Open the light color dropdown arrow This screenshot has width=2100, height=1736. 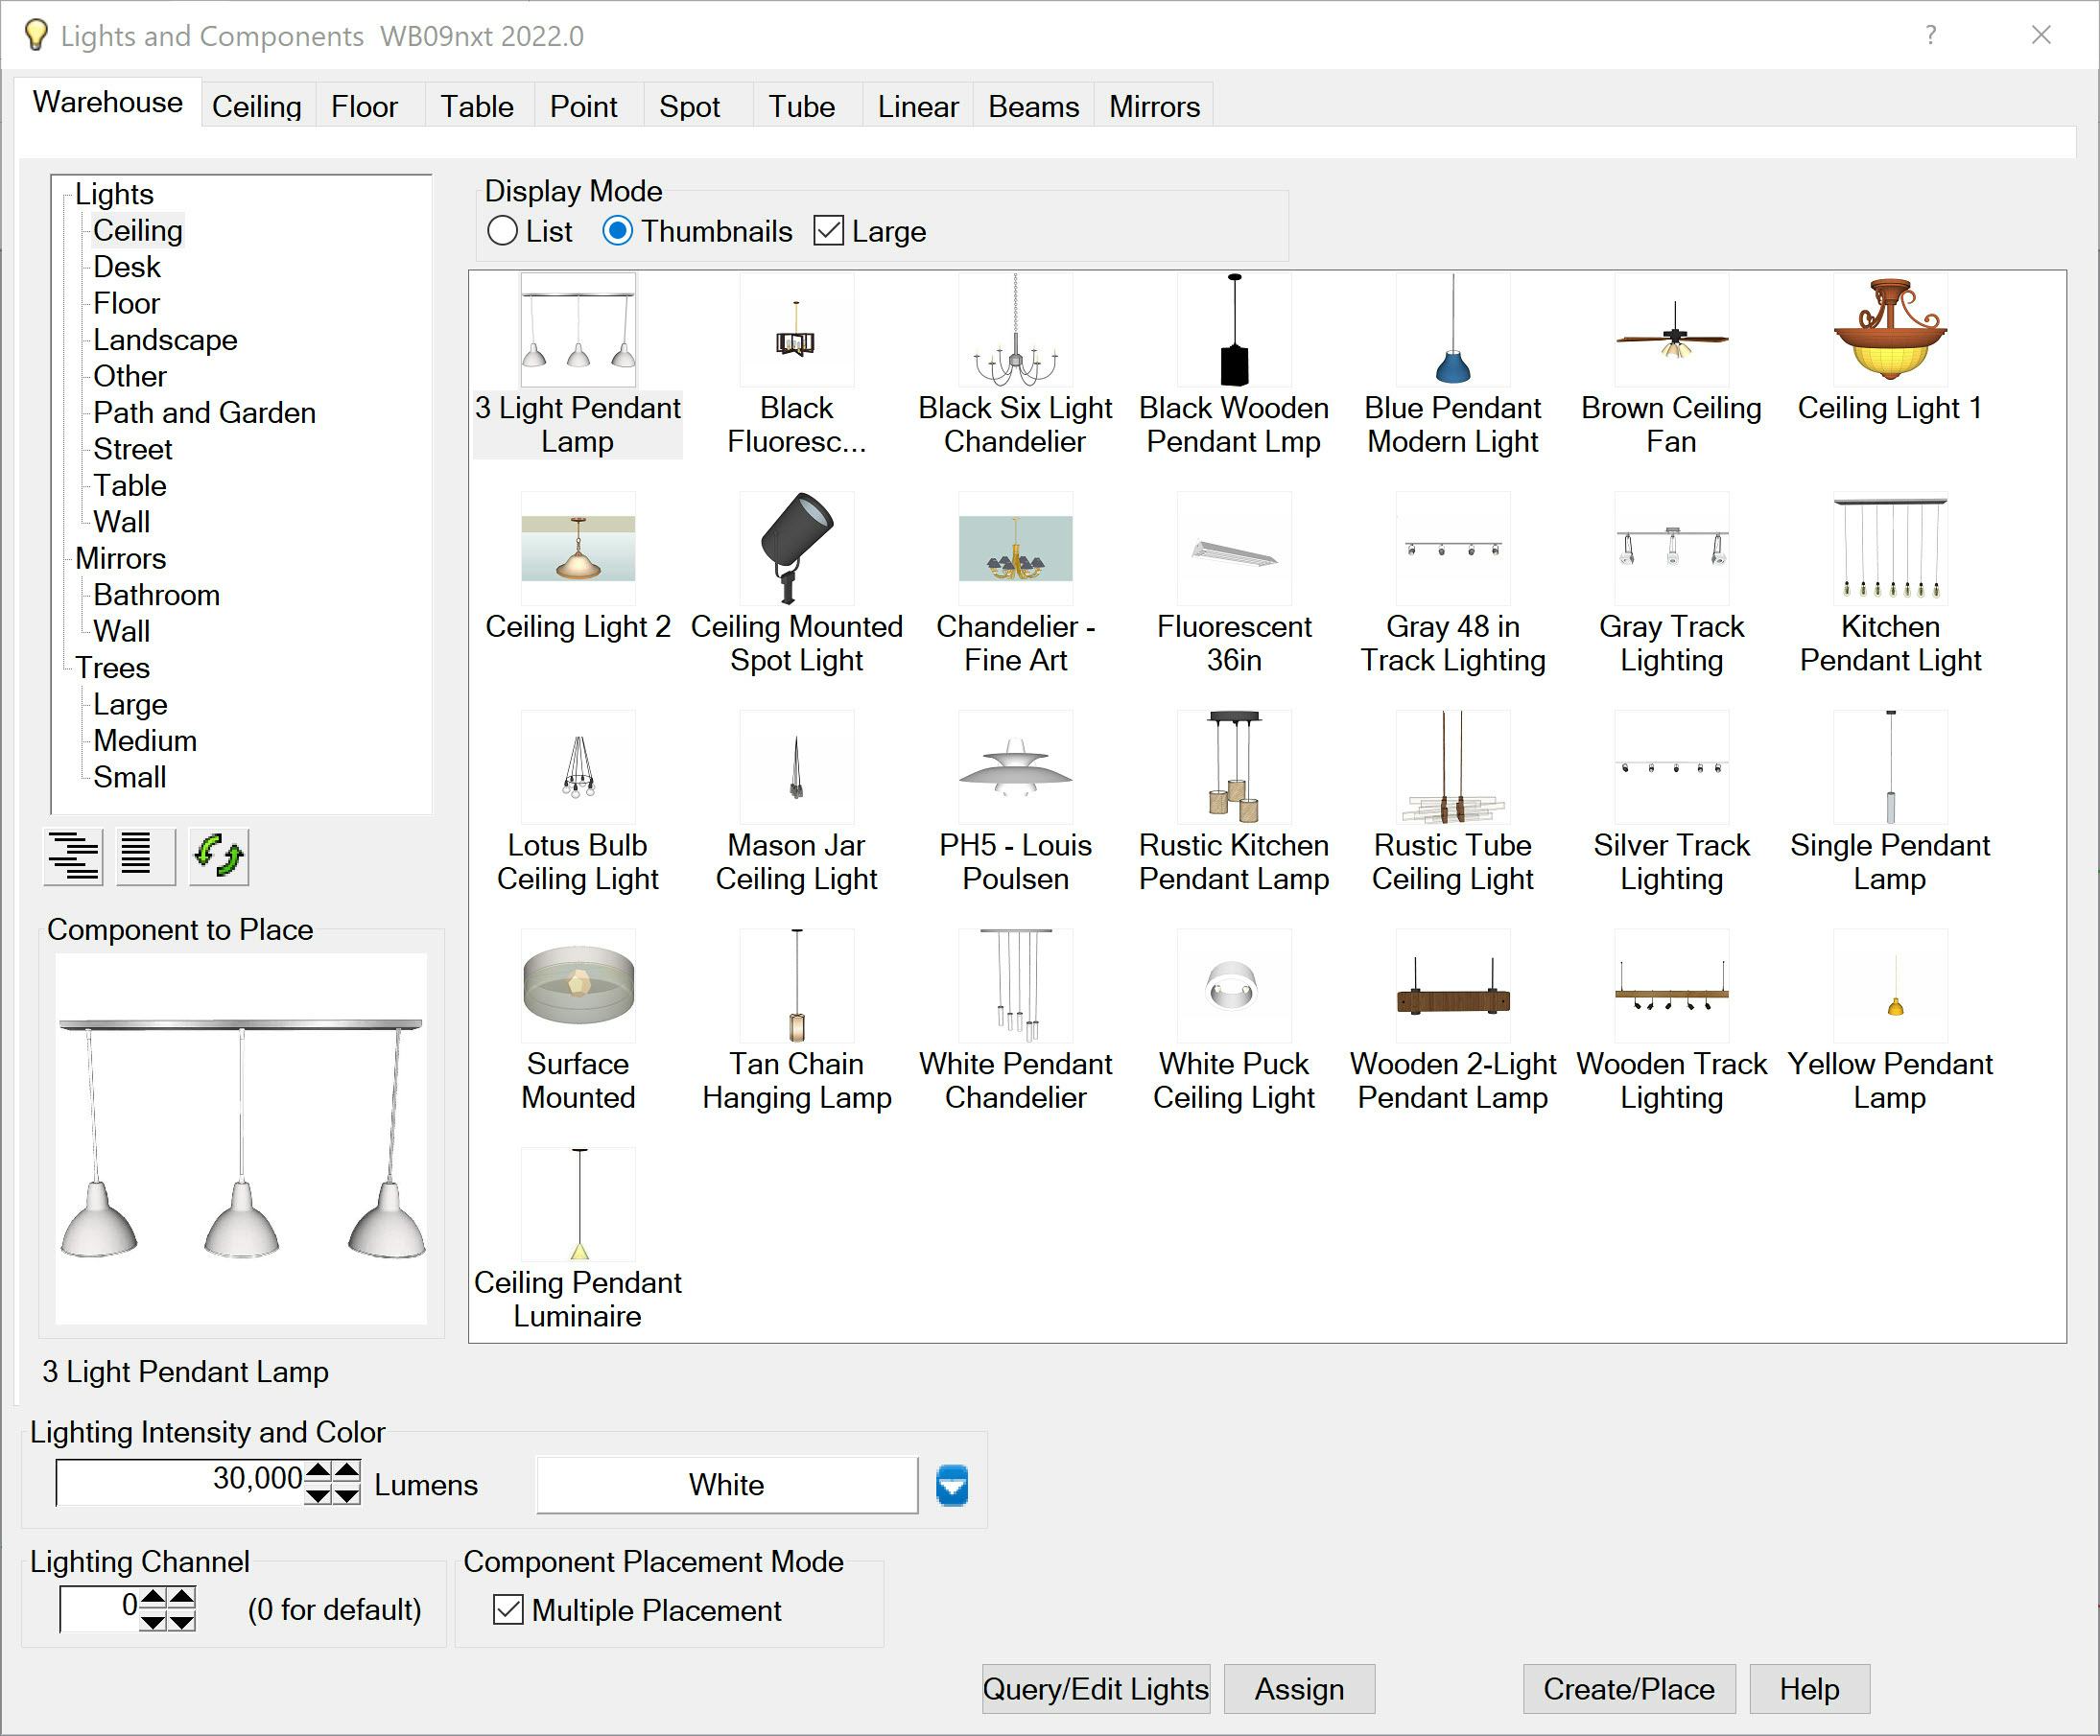pyautogui.click(x=951, y=1486)
